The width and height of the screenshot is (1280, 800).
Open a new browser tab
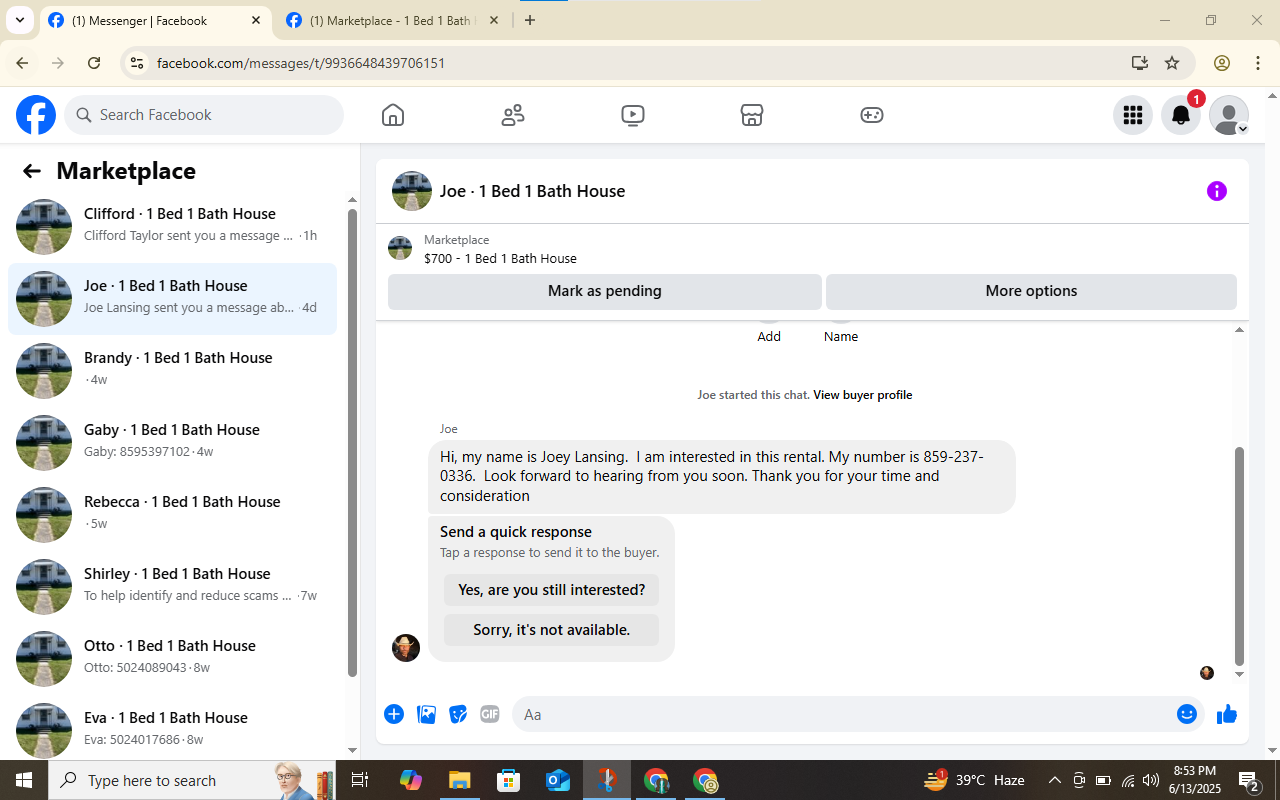tap(530, 20)
